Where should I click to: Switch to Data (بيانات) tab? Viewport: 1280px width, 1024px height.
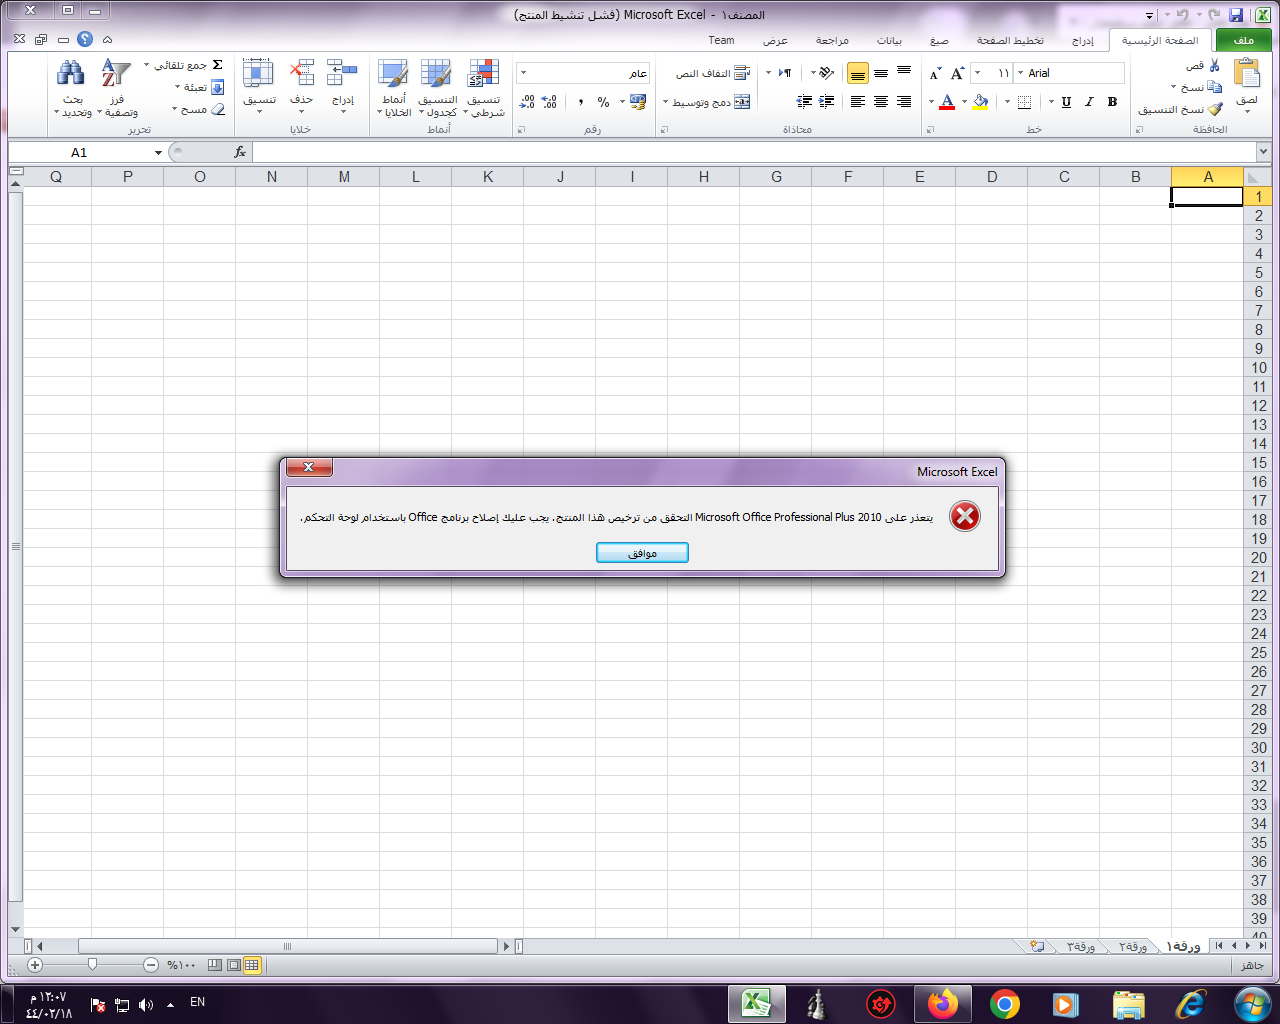point(889,41)
